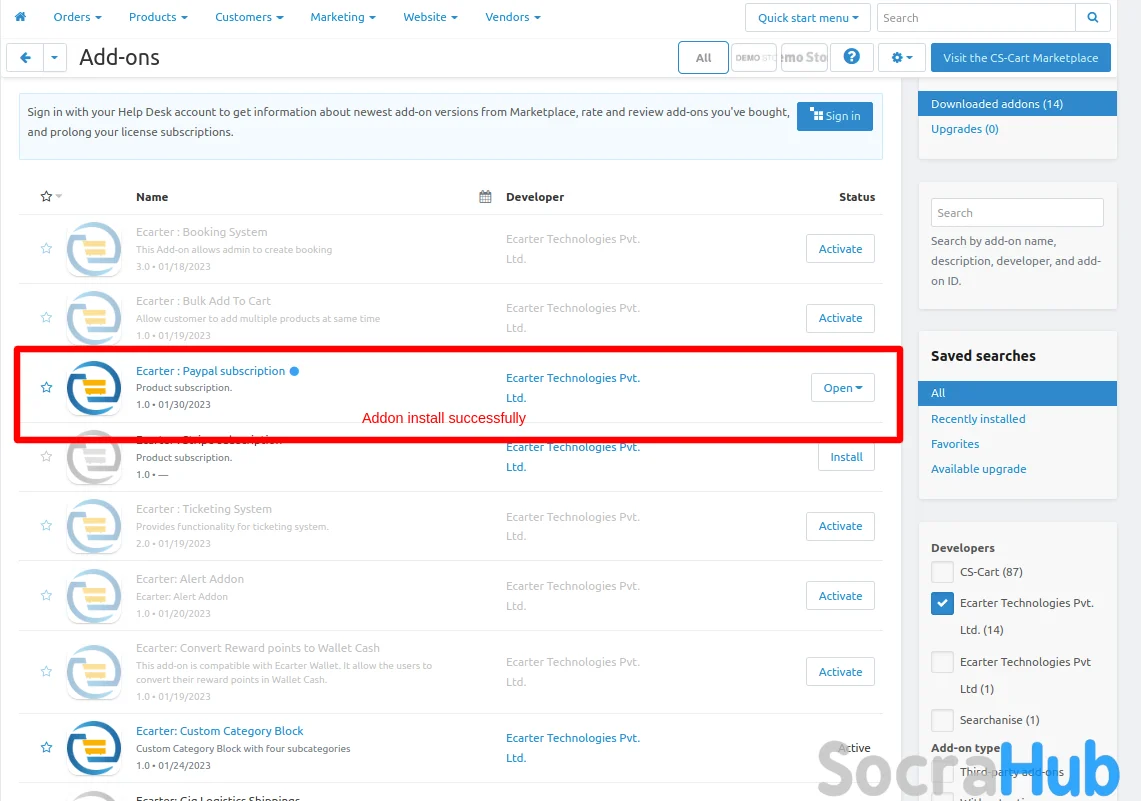1141x801 pixels.
Task: Expand the dropdown arrow beside back button
Action: [x=55, y=57]
